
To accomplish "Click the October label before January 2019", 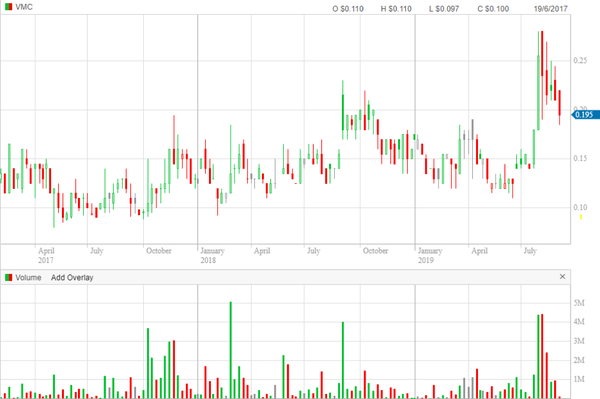I will point(375,251).
